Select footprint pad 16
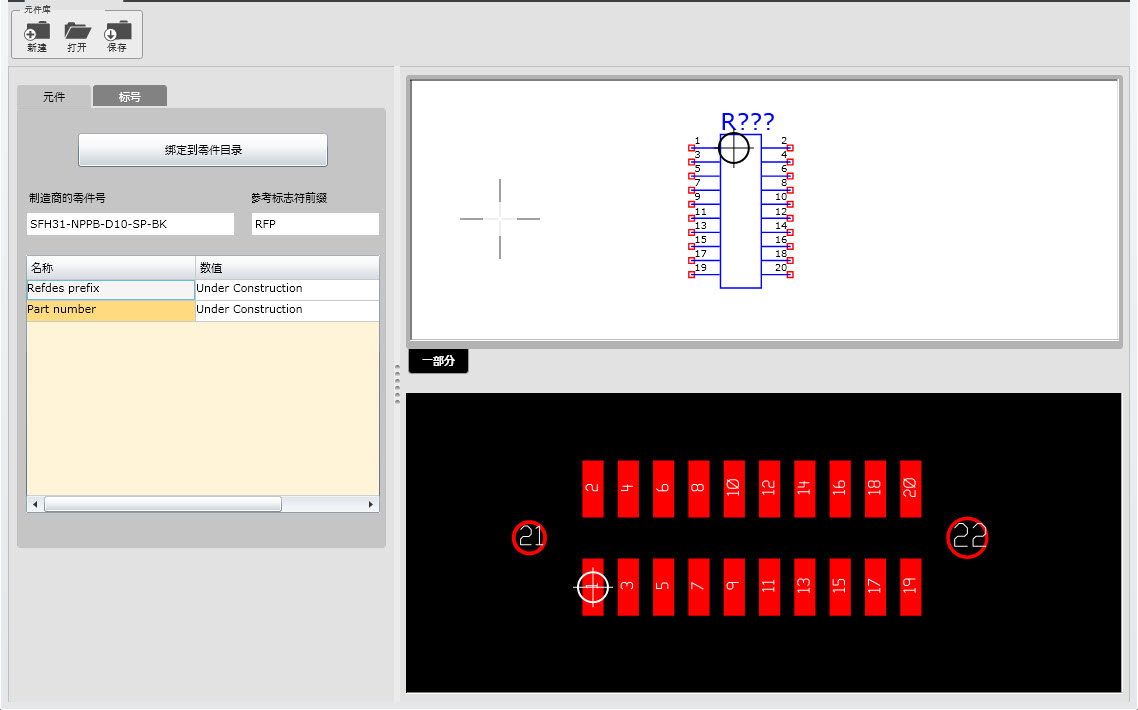Viewport: 1138px width, 710px height. (x=840, y=489)
